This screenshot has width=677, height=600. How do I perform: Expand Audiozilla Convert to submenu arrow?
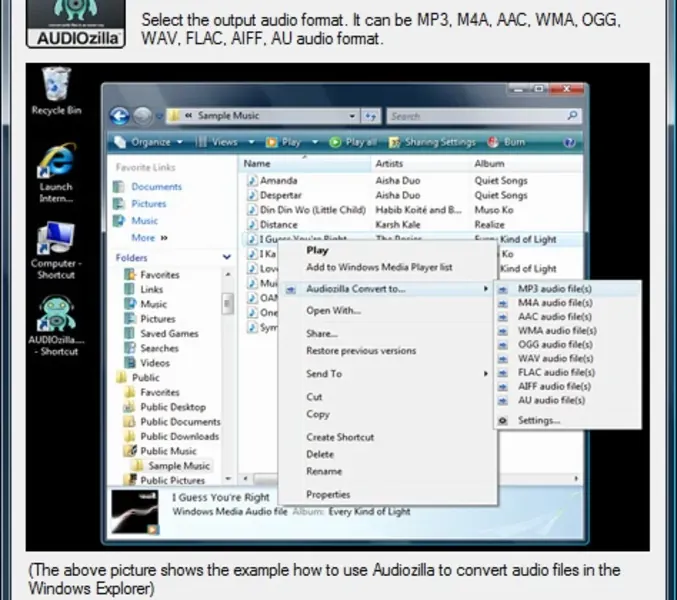click(x=486, y=289)
